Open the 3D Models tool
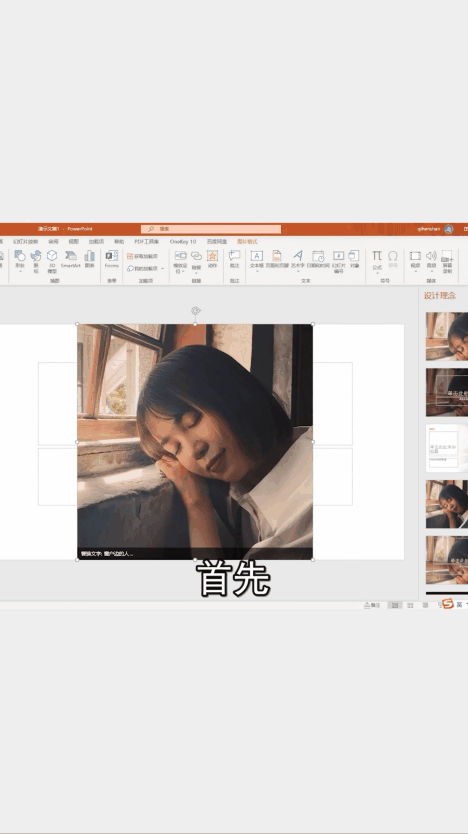This screenshot has height=834, width=468. click(52, 261)
